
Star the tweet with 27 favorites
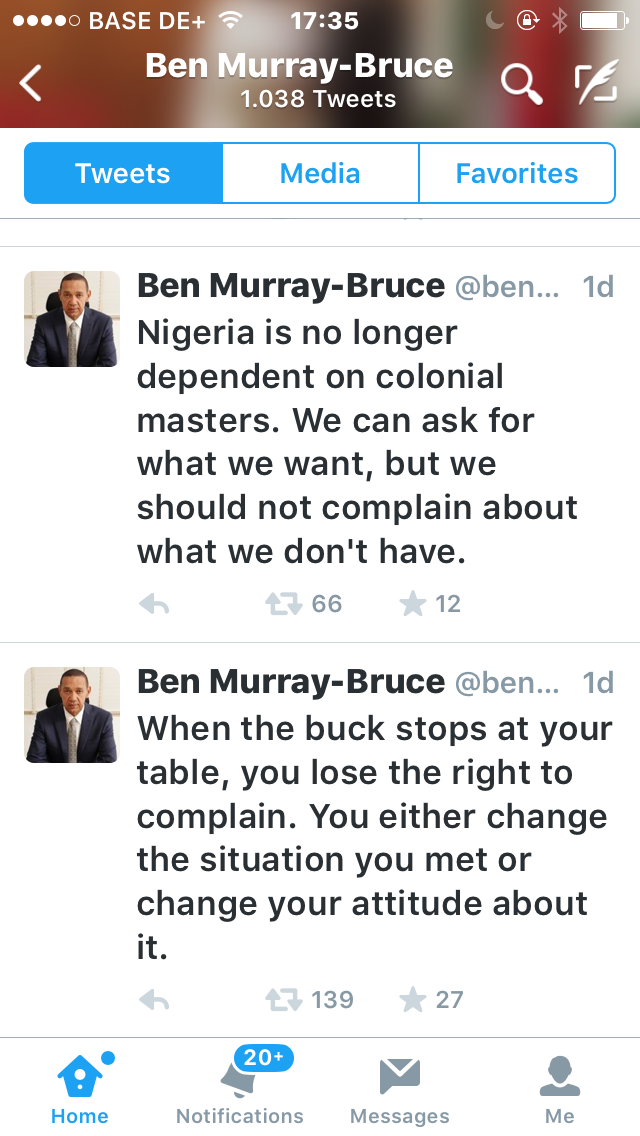(x=413, y=1000)
